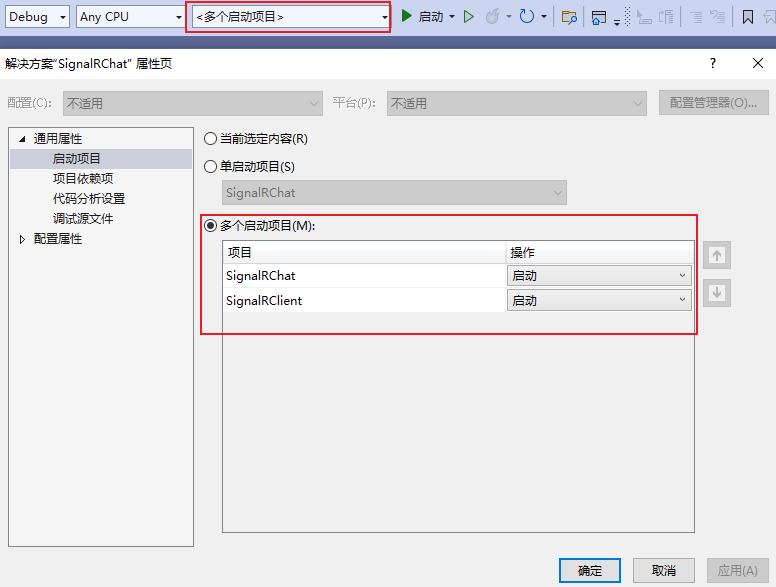Click the move down arrow button
Screen dimensions: 776x587
(717, 293)
